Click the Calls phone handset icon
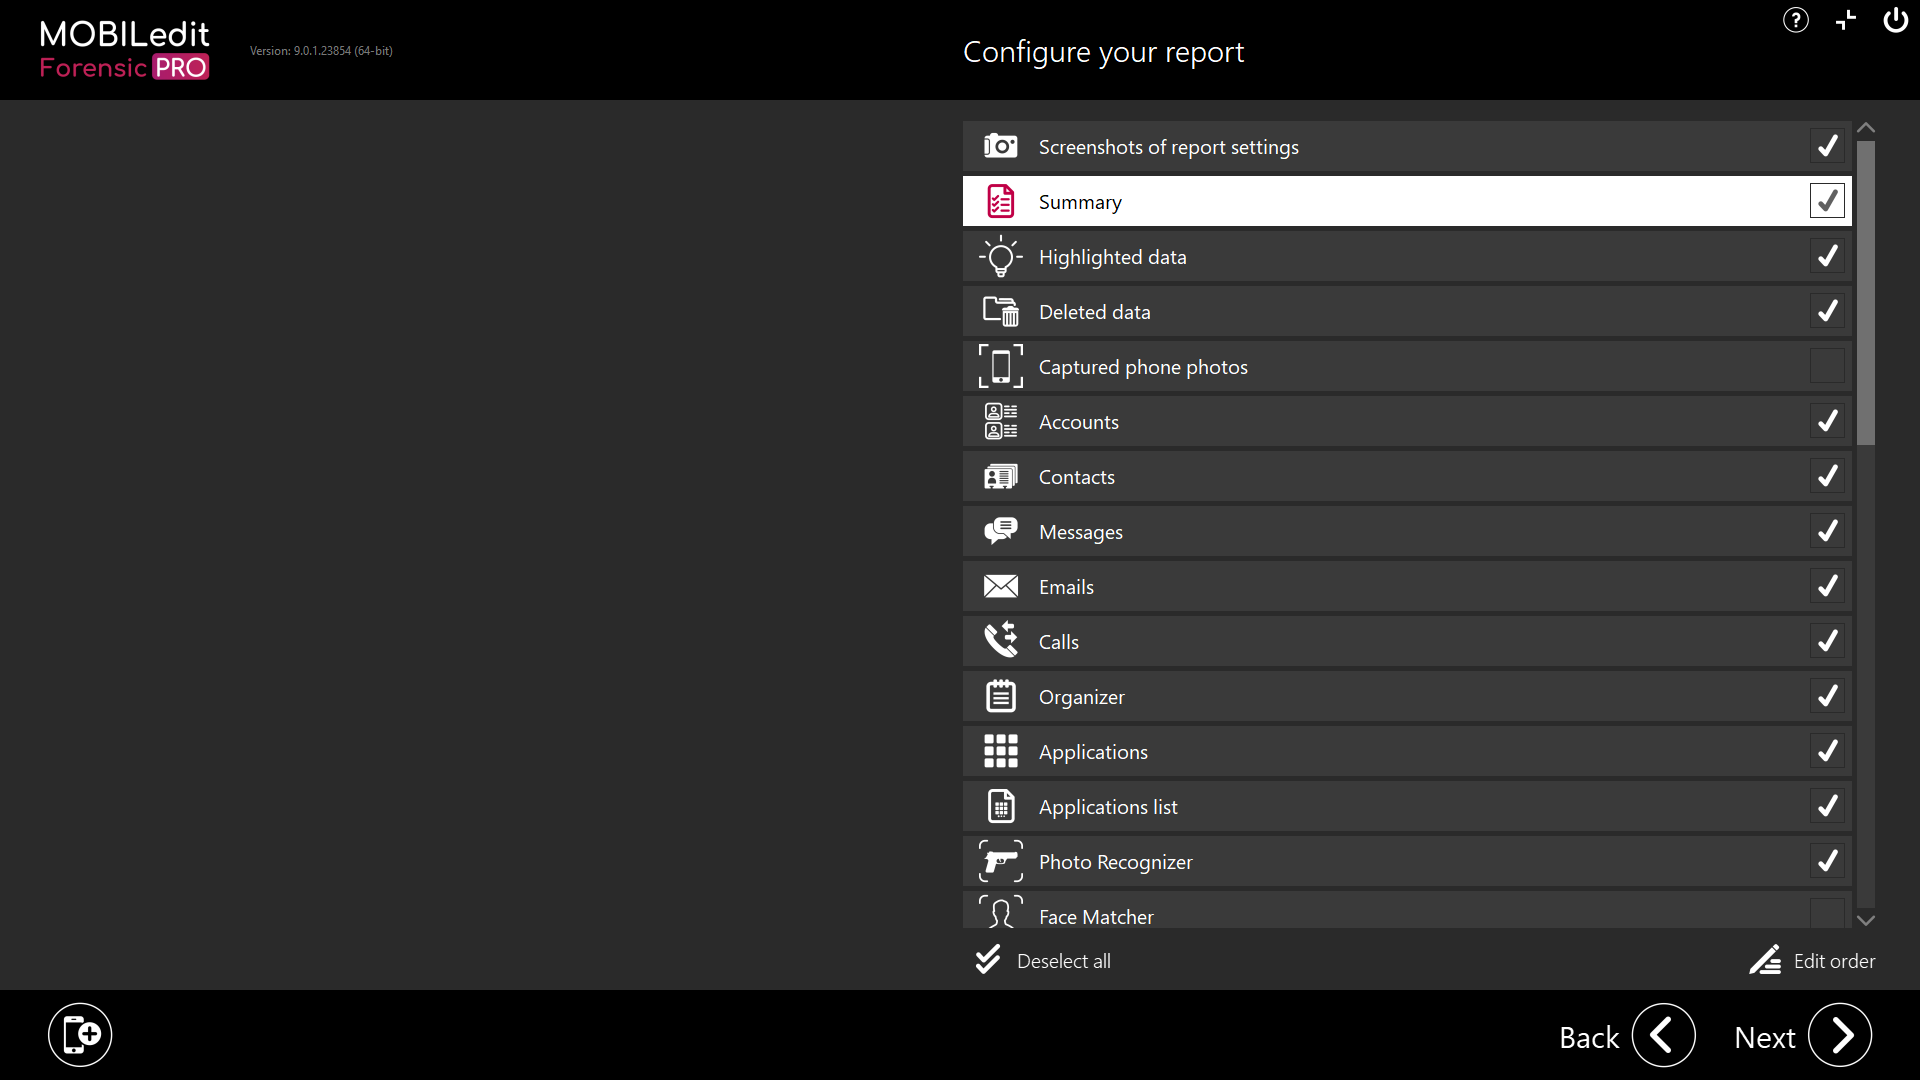Viewport: 1920px width, 1080px height. click(1000, 641)
